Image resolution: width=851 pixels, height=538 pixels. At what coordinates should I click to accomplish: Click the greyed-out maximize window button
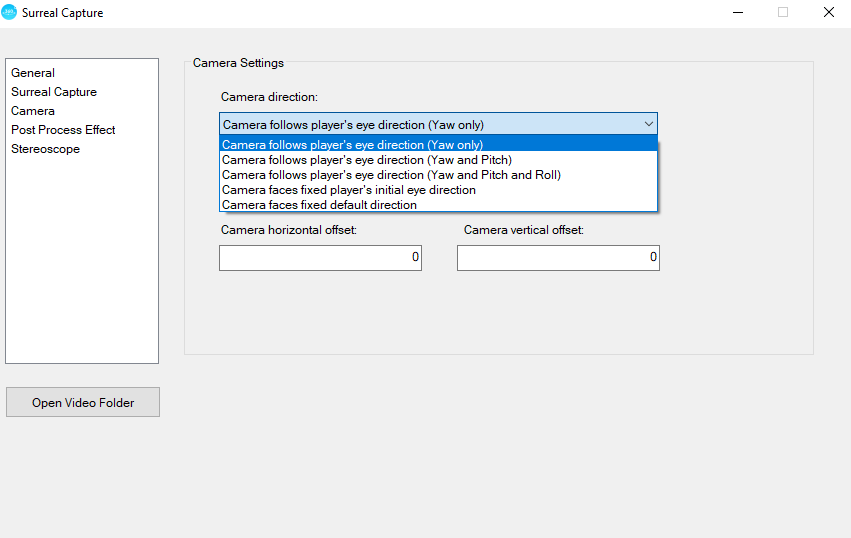pos(783,13)
